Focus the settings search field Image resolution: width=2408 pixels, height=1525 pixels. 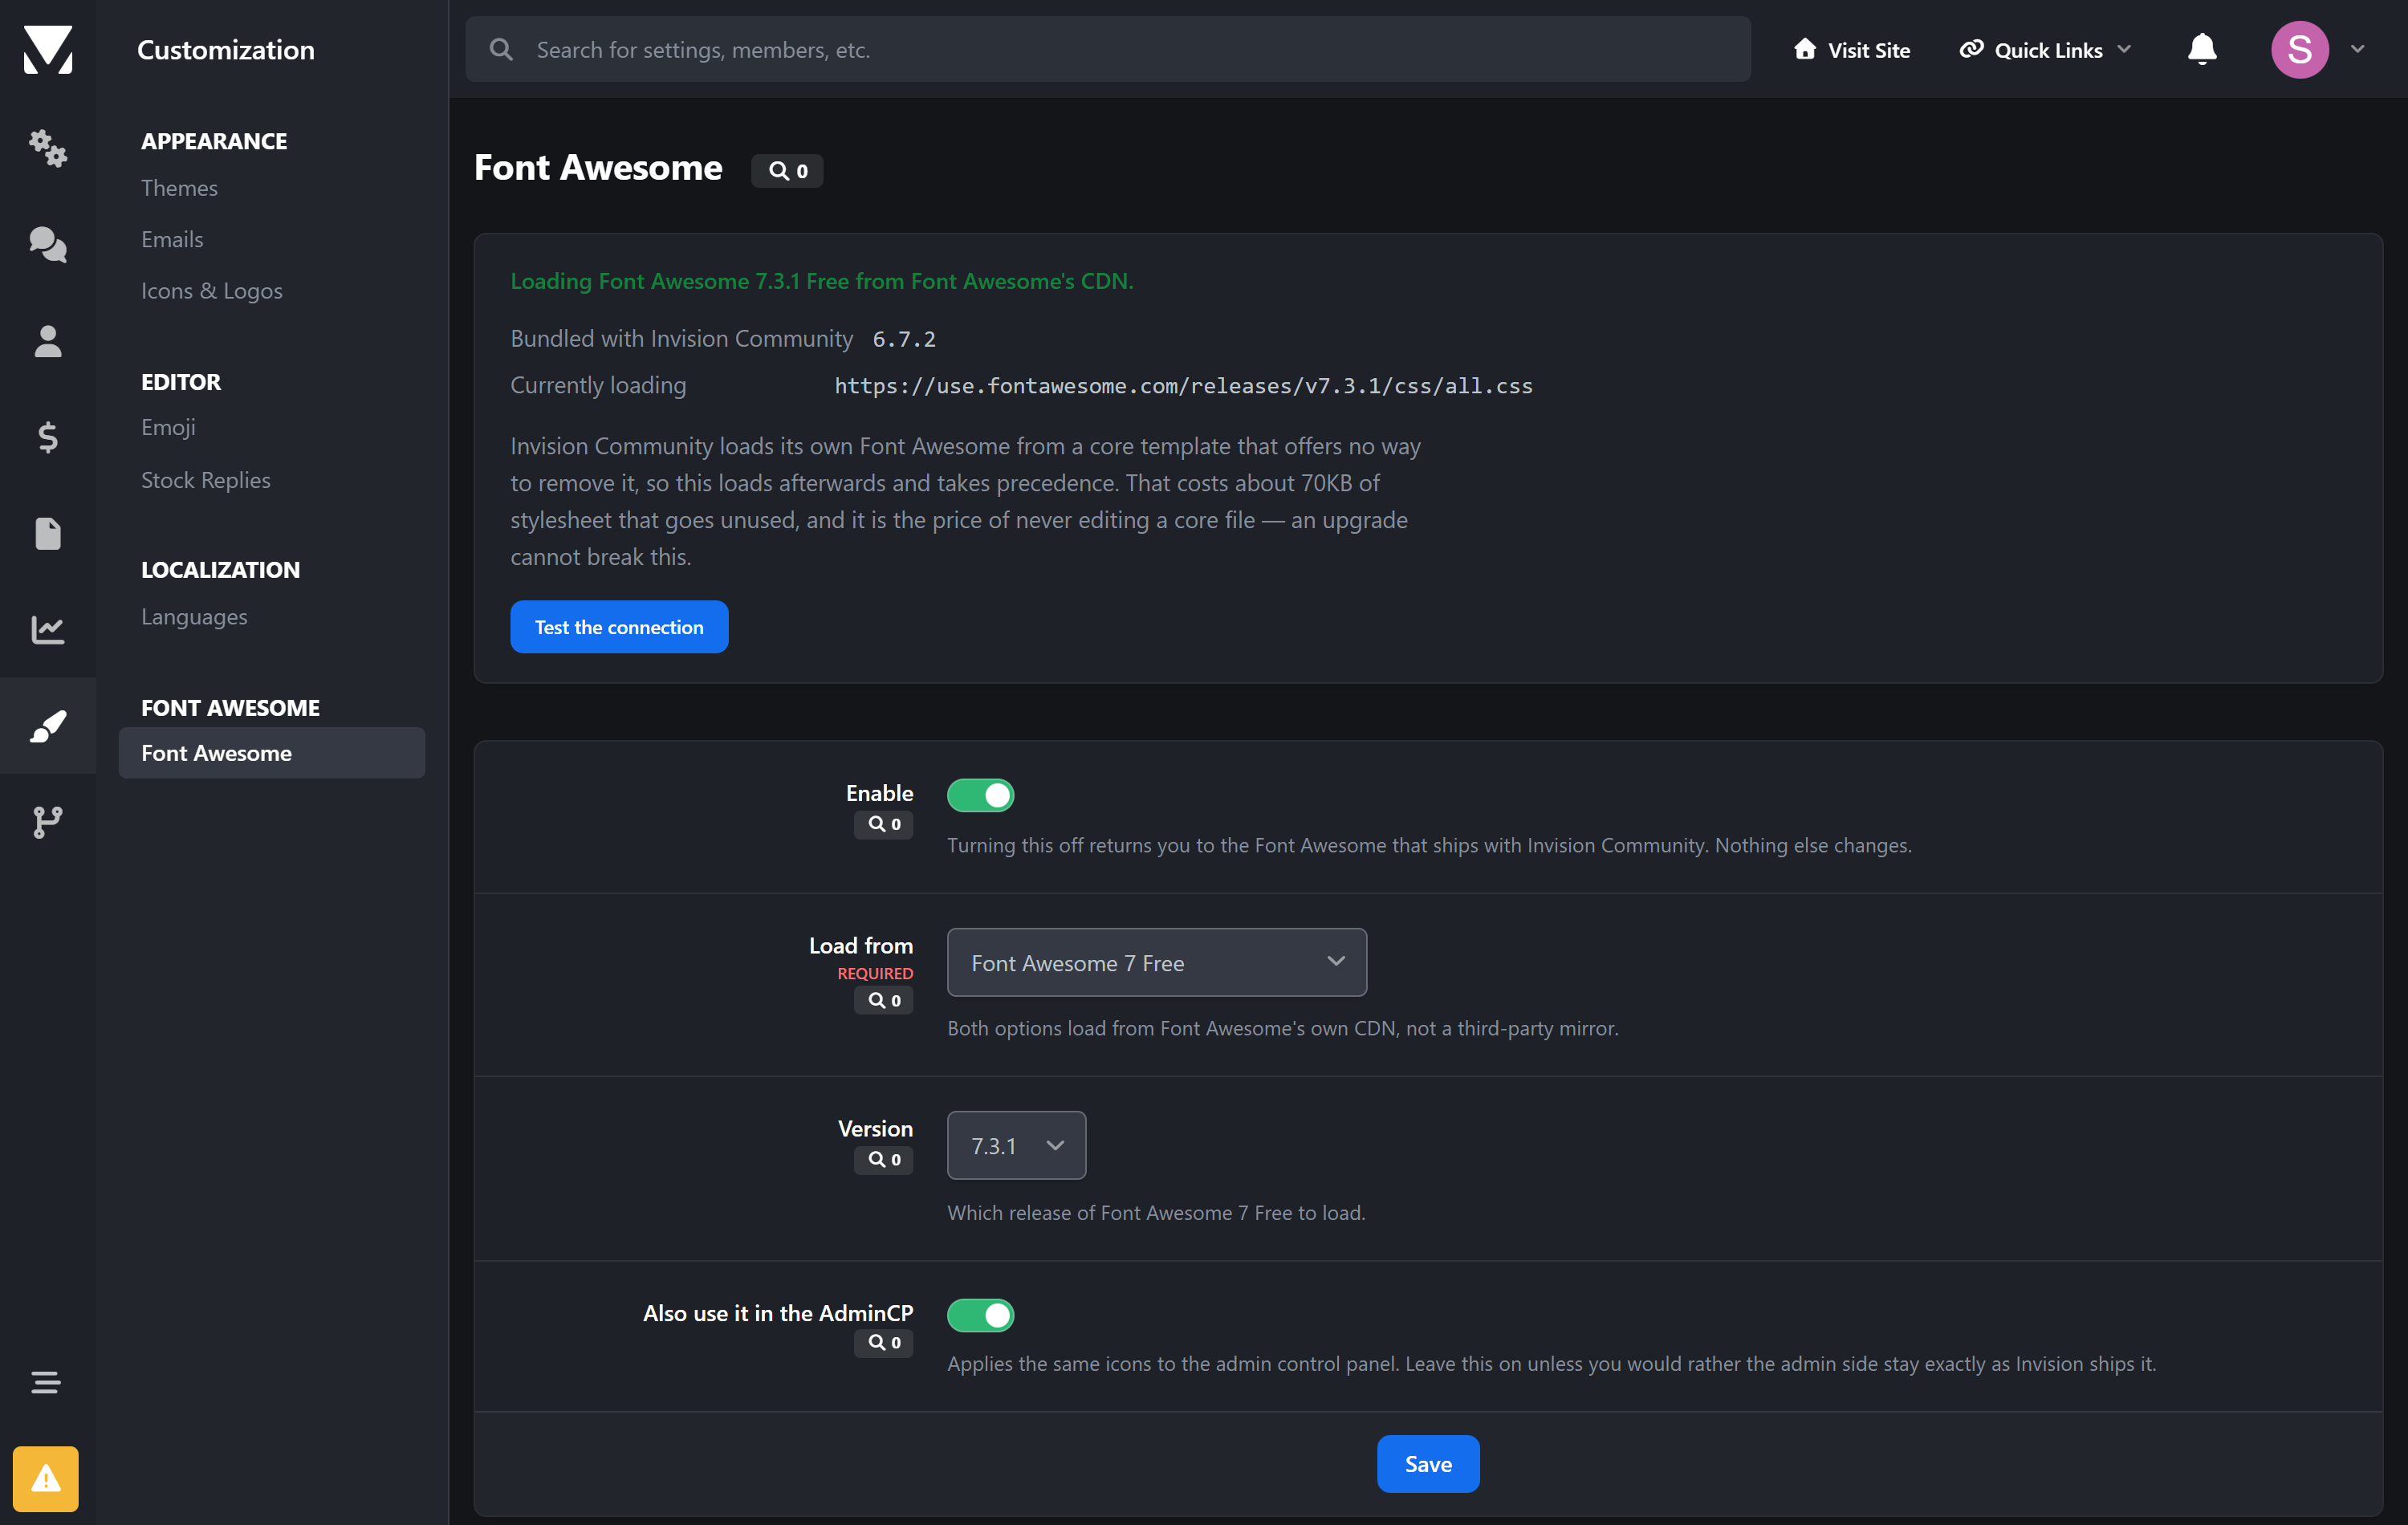pos(1108,49)
